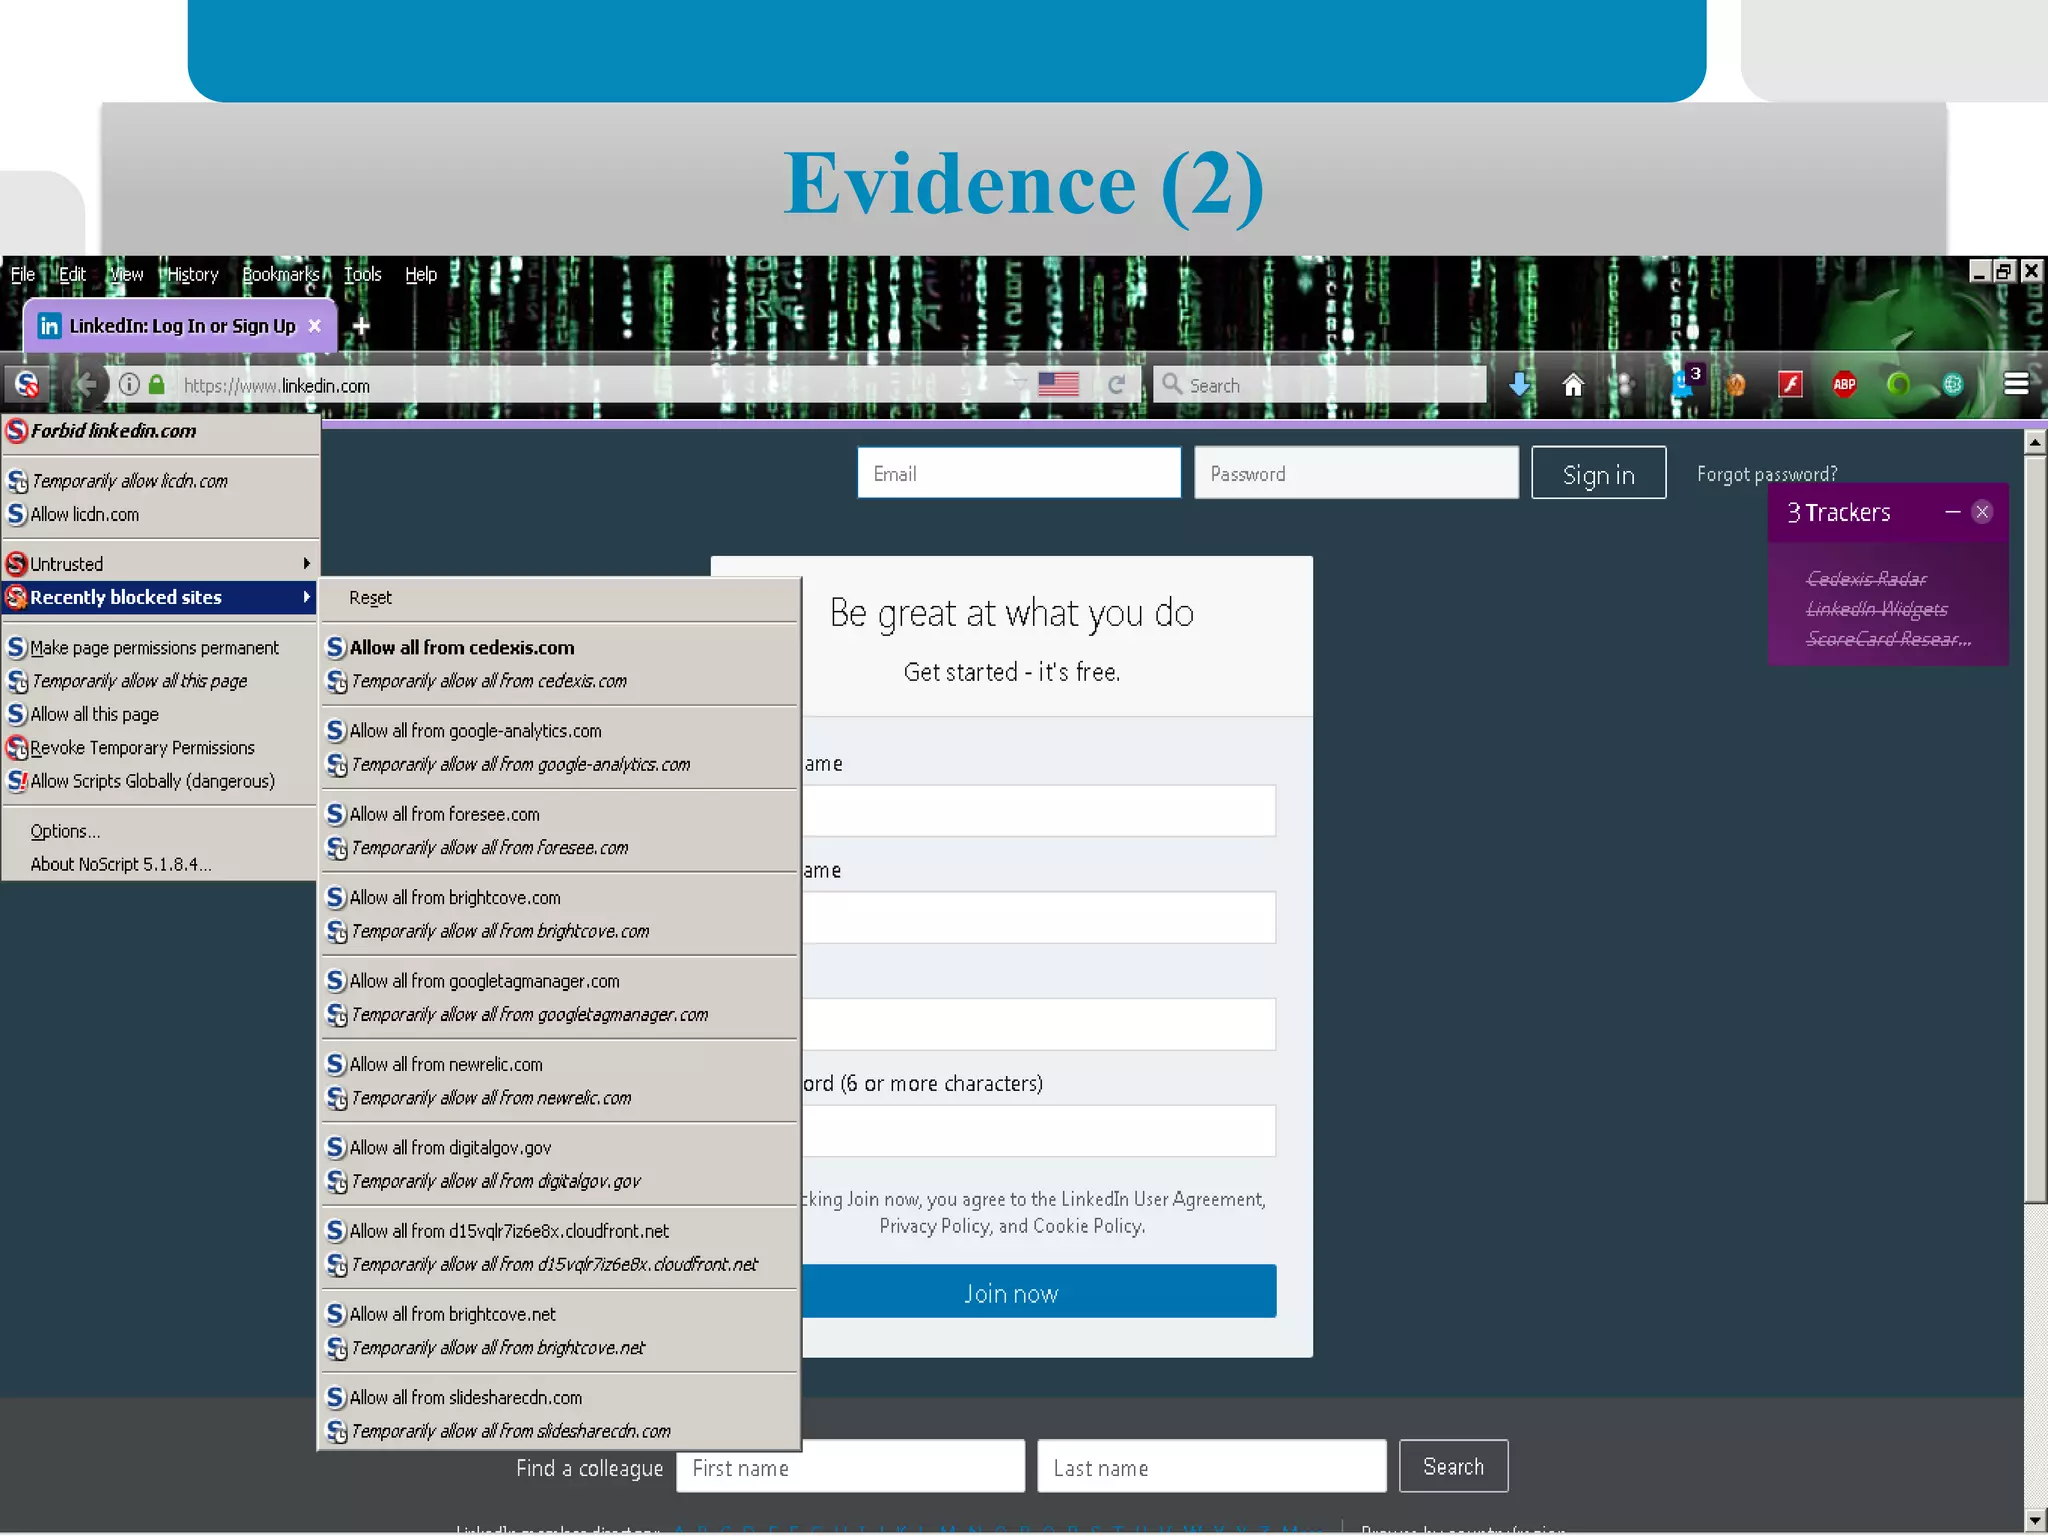
Task: Choose Allow licdn.com
Action: coord(160,514)
